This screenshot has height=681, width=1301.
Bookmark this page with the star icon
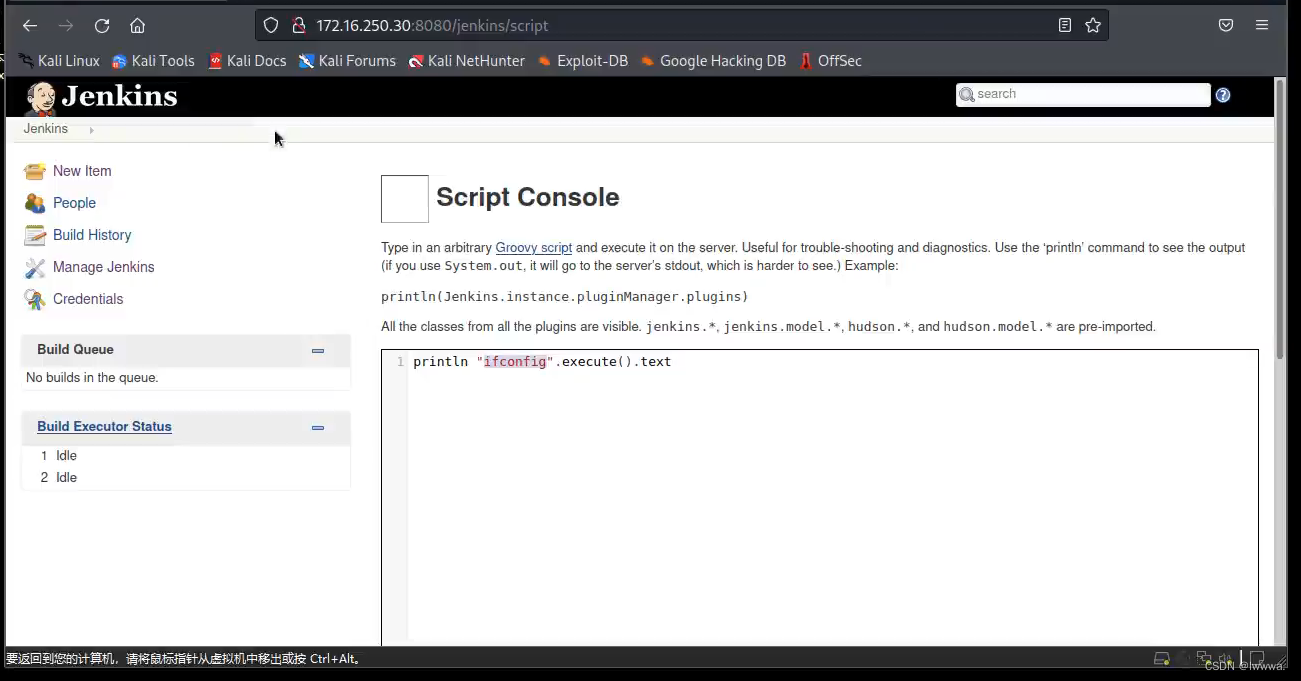(1093, 26)
